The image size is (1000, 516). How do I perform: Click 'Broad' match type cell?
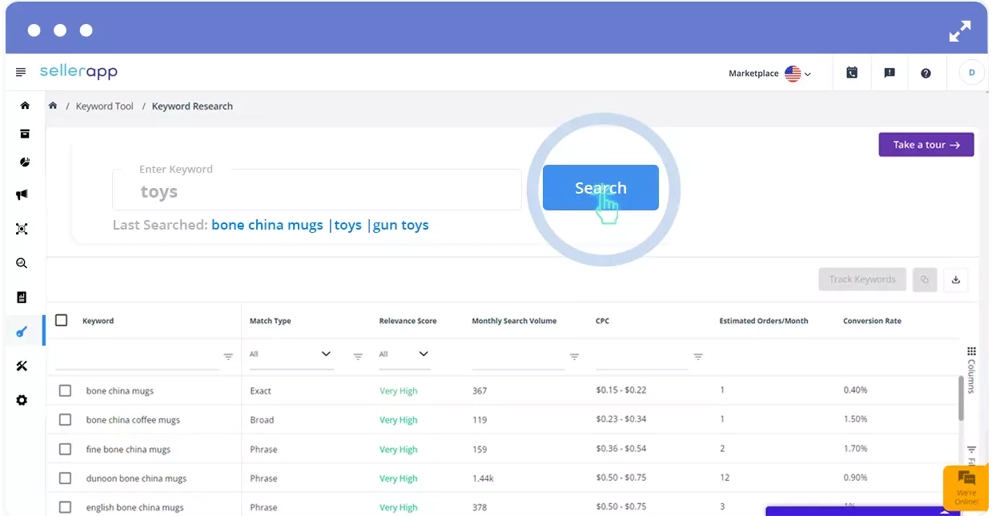[261, 420]
